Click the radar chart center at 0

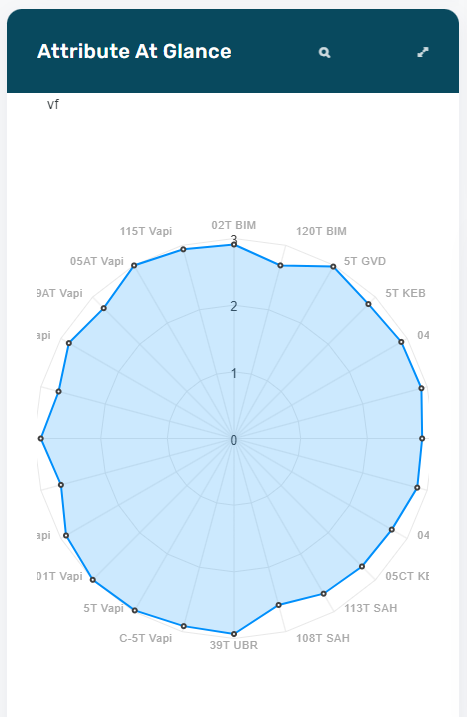pyautogui.click(x=234, y=440)
